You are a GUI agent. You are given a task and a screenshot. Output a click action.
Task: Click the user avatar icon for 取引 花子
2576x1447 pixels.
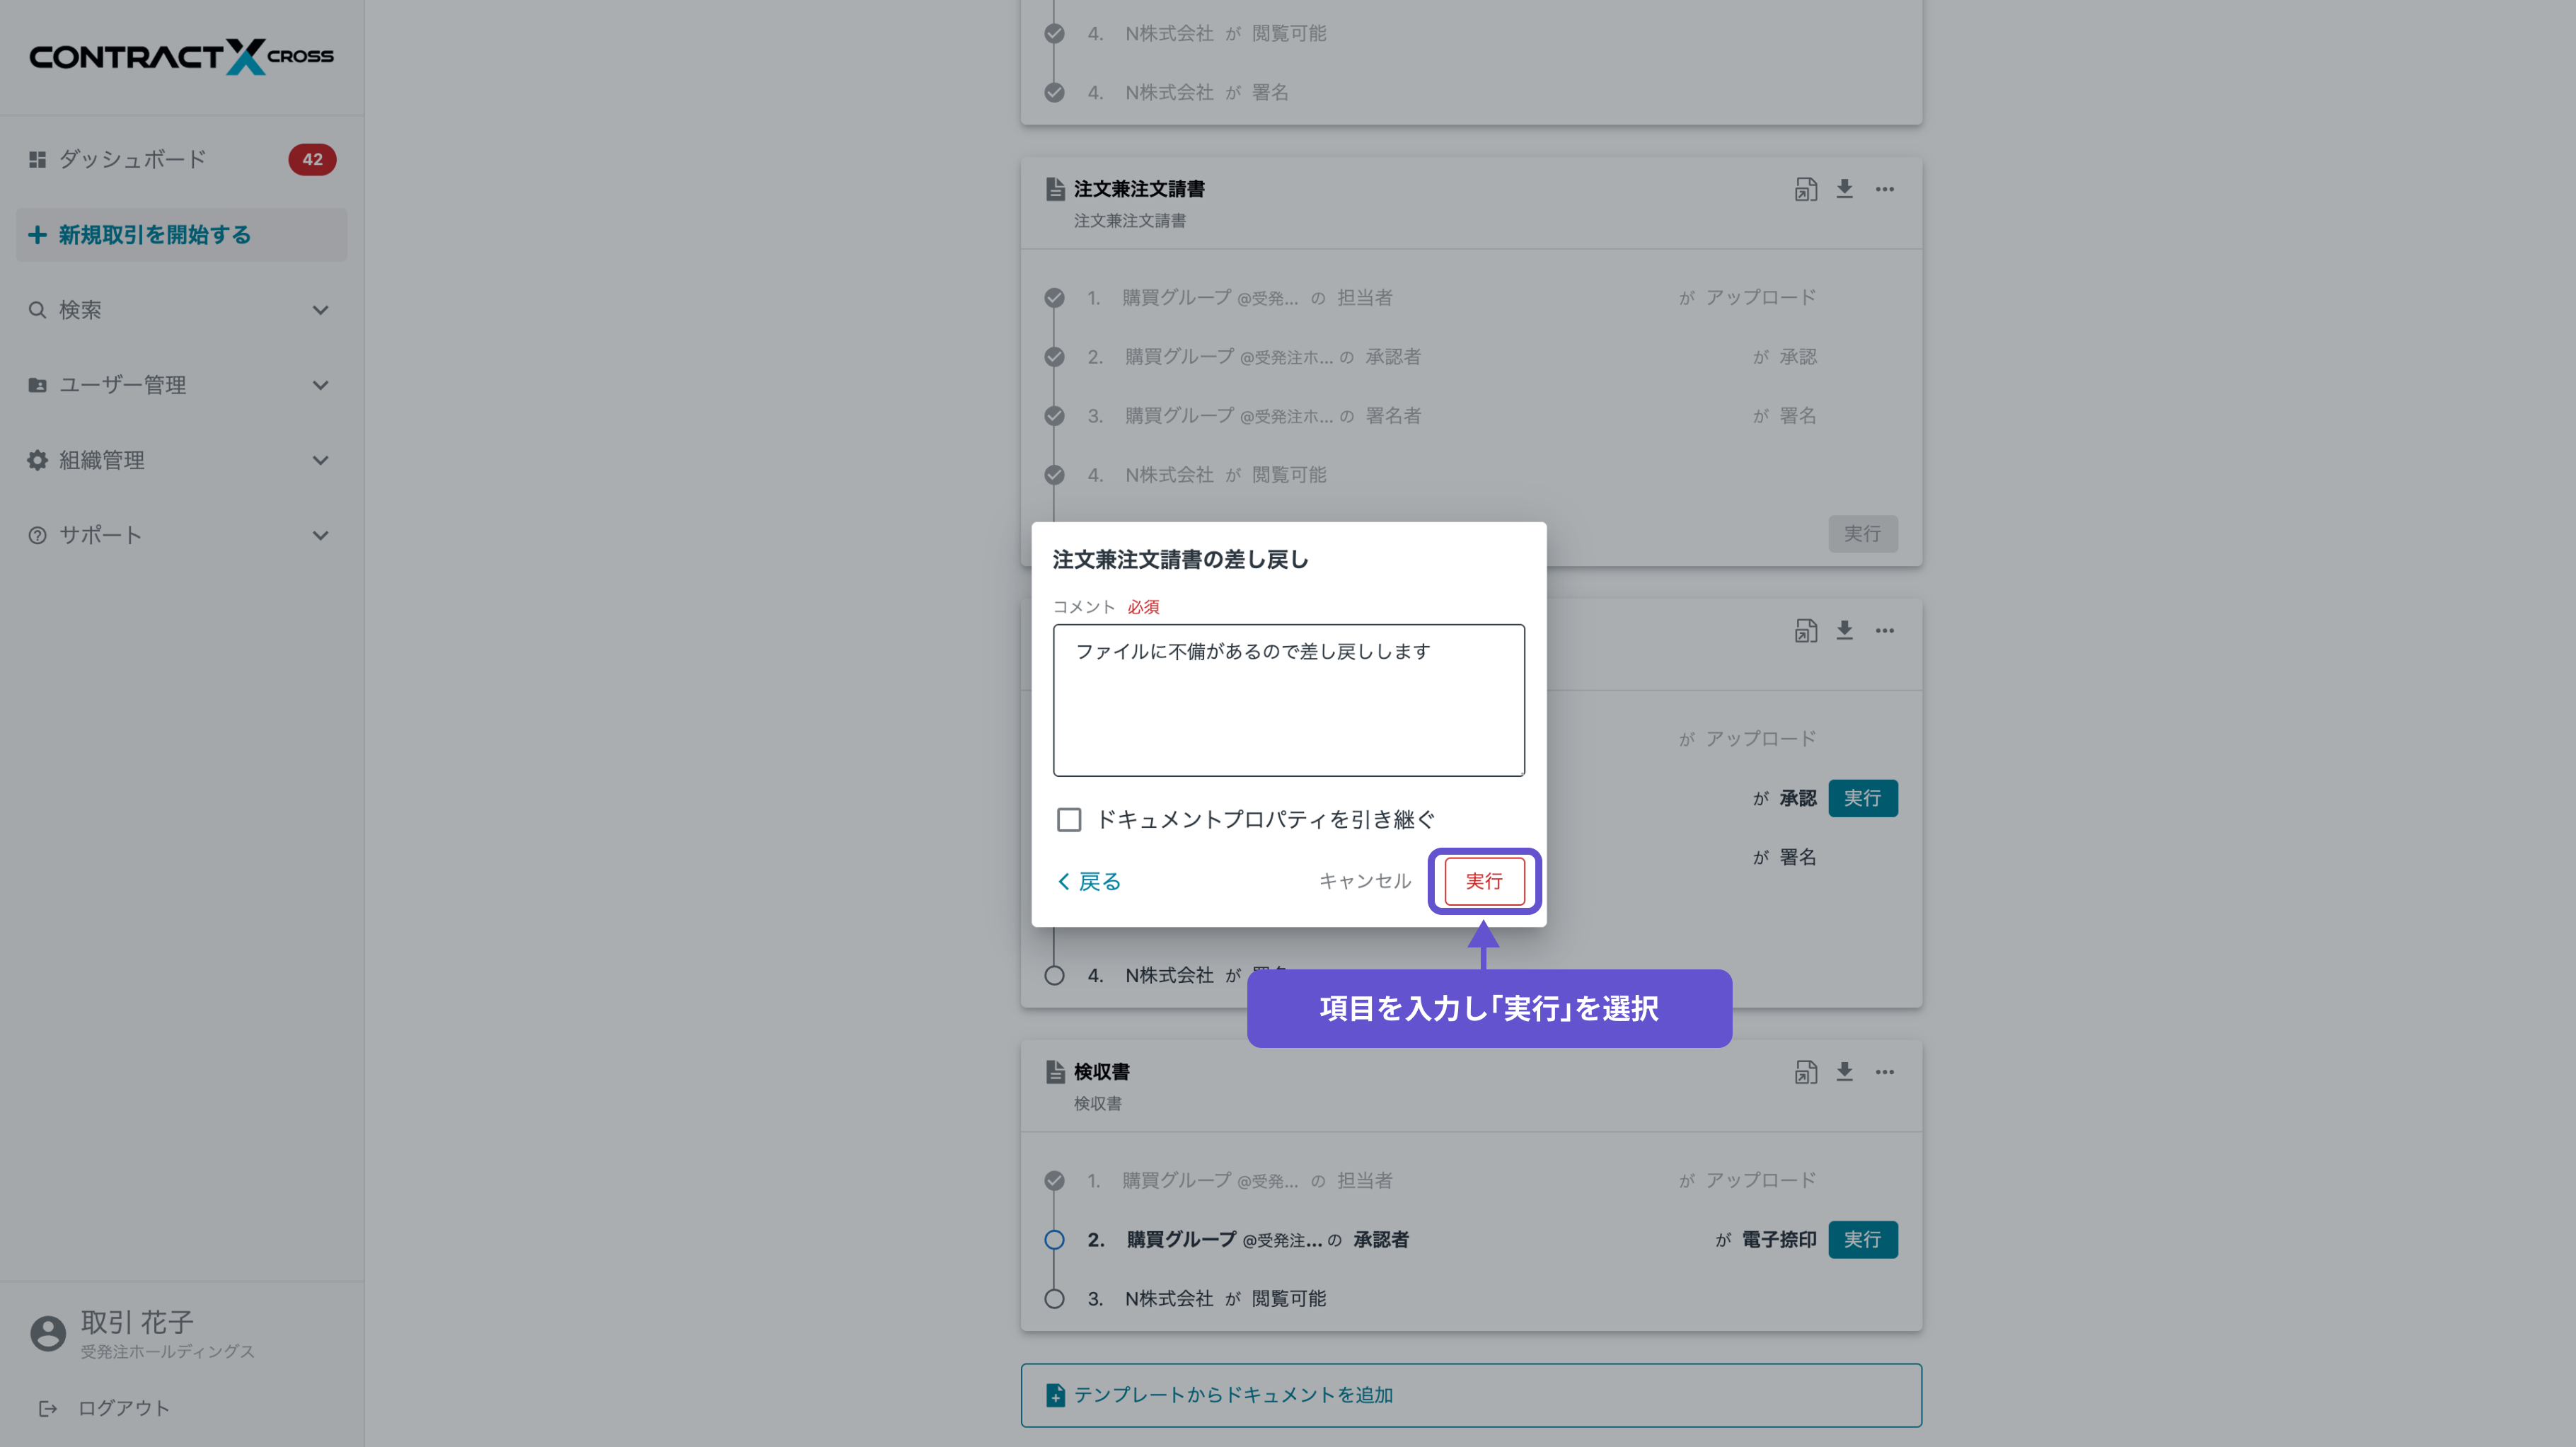tap(47, 1332)
